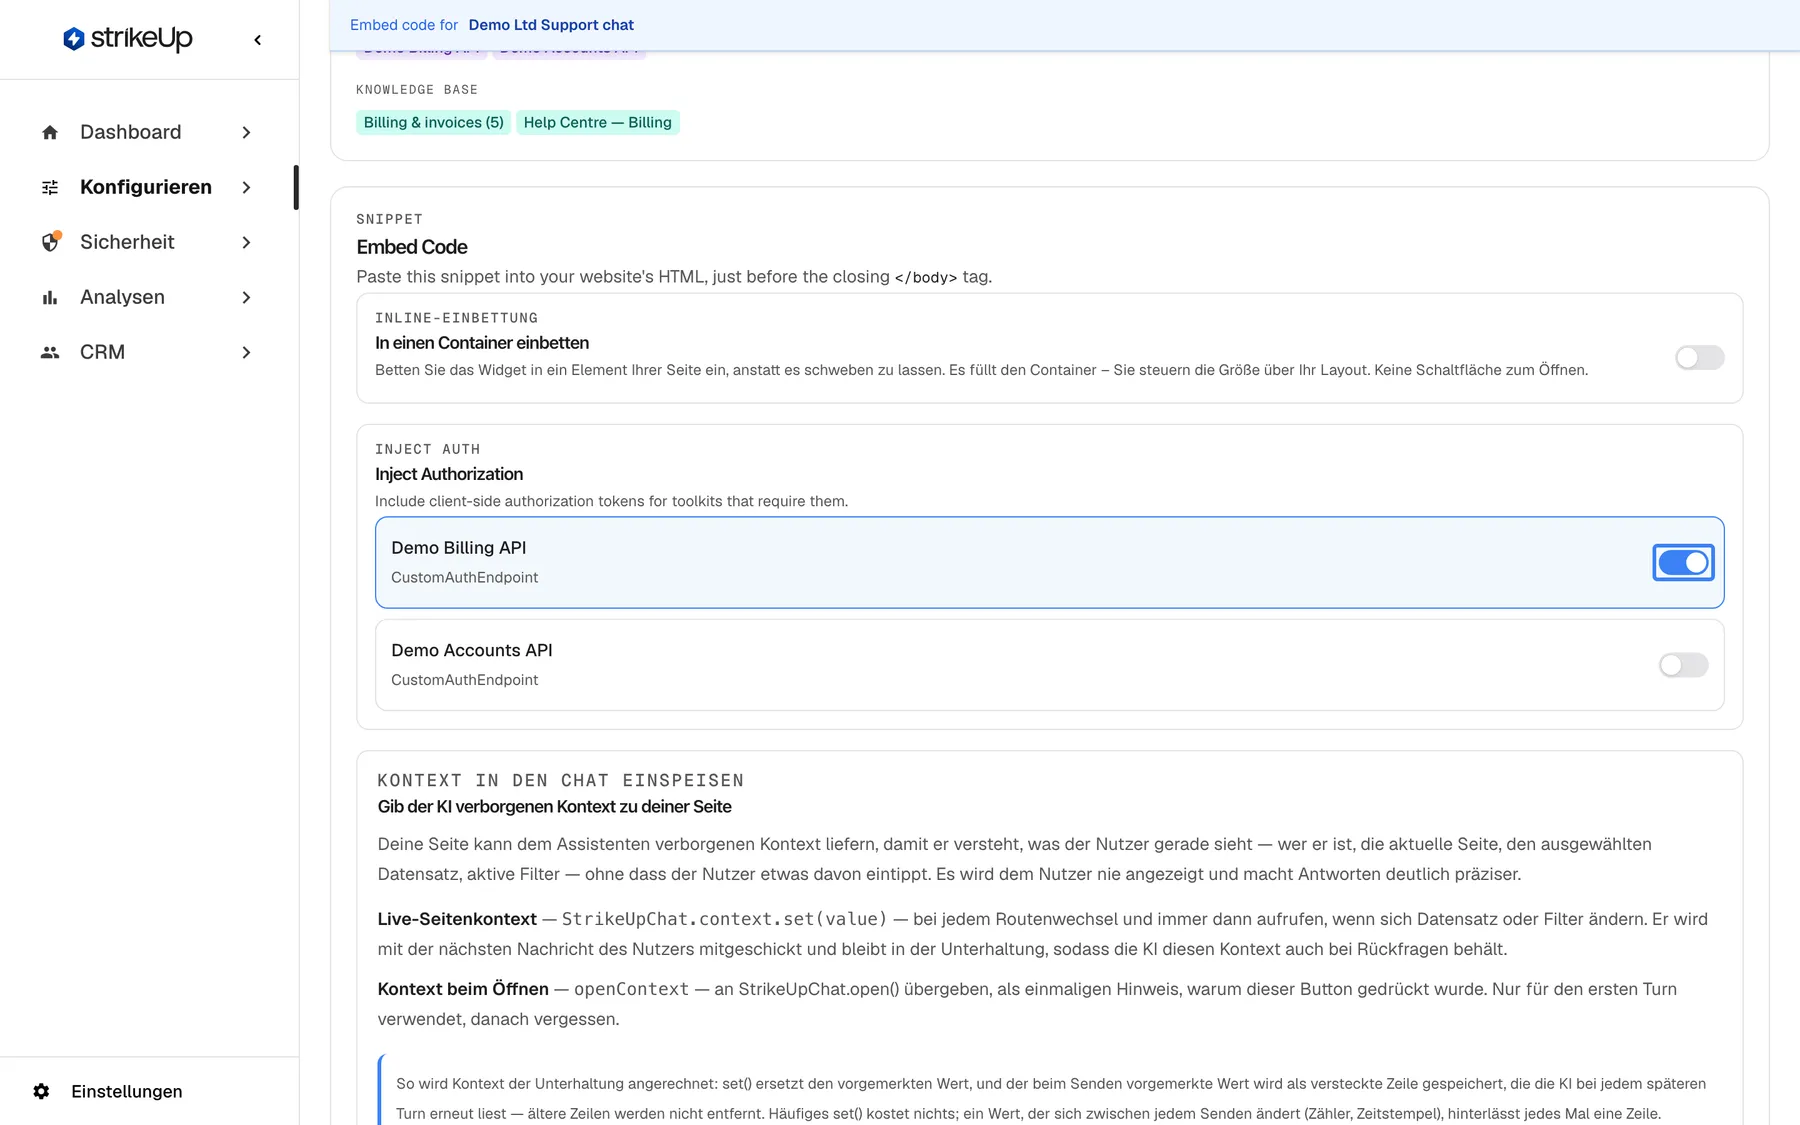Click the Billing & invoices (5) tag
The image size is (1800, 1125).
[434, 122]
